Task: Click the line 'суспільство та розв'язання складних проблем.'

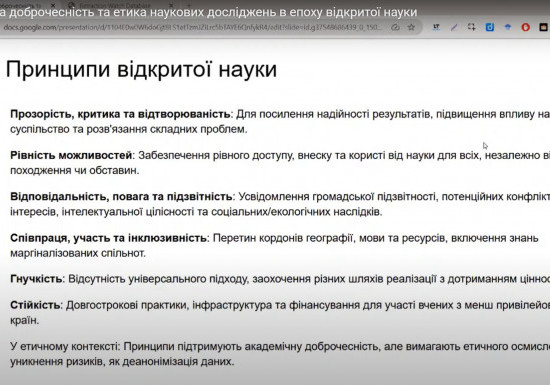Action: click(129, 129)
